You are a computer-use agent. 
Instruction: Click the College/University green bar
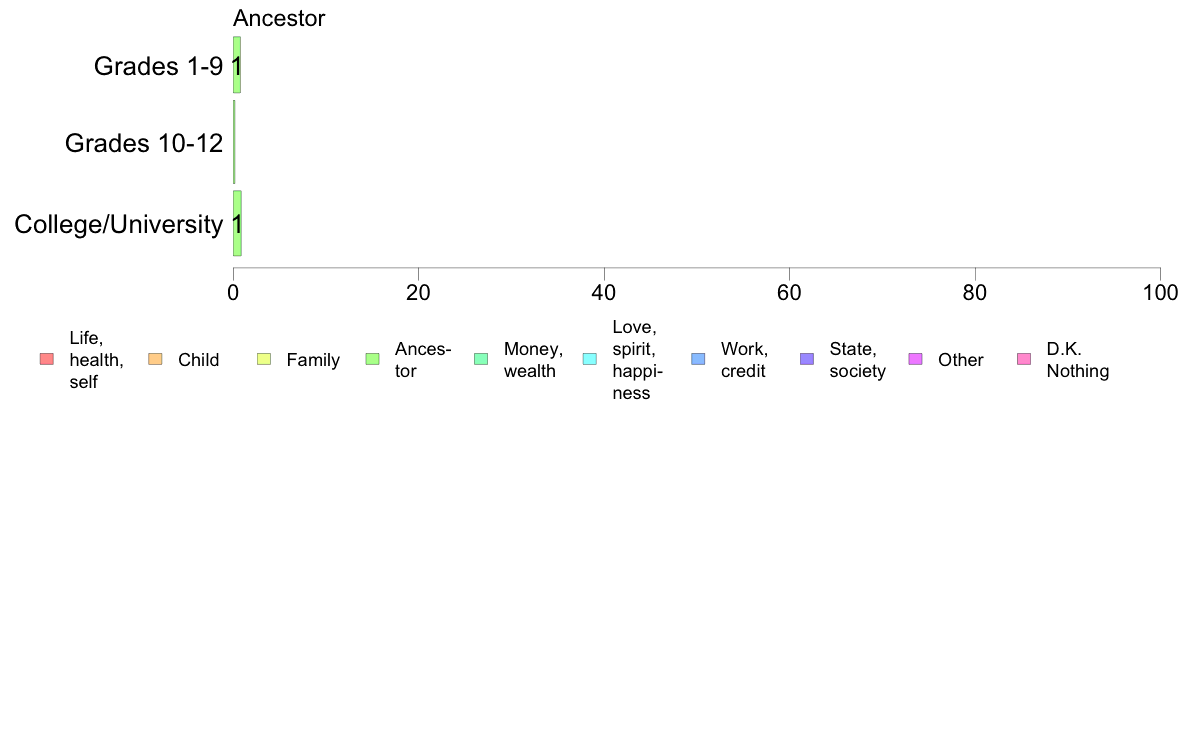coord(237,224)
